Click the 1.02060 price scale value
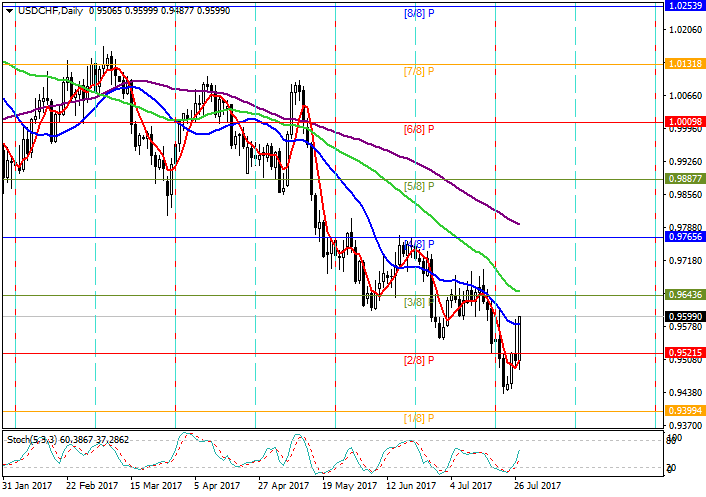The width and height of the screenshot is (706, 497). pyautogui.click(x=685, y=29)
